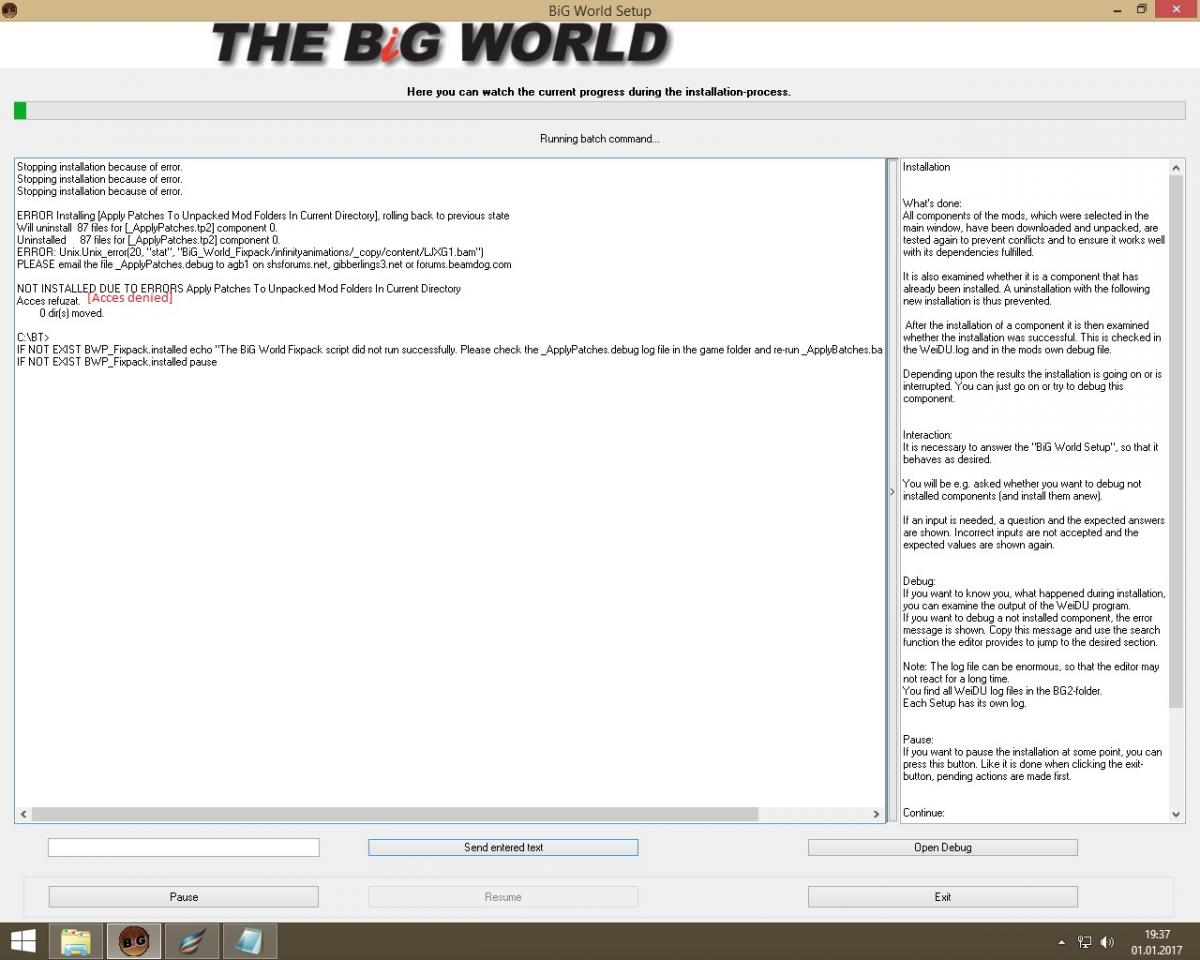Open the Windows Start menu
Screen dimensions: 1200x960
click(23, 941)
